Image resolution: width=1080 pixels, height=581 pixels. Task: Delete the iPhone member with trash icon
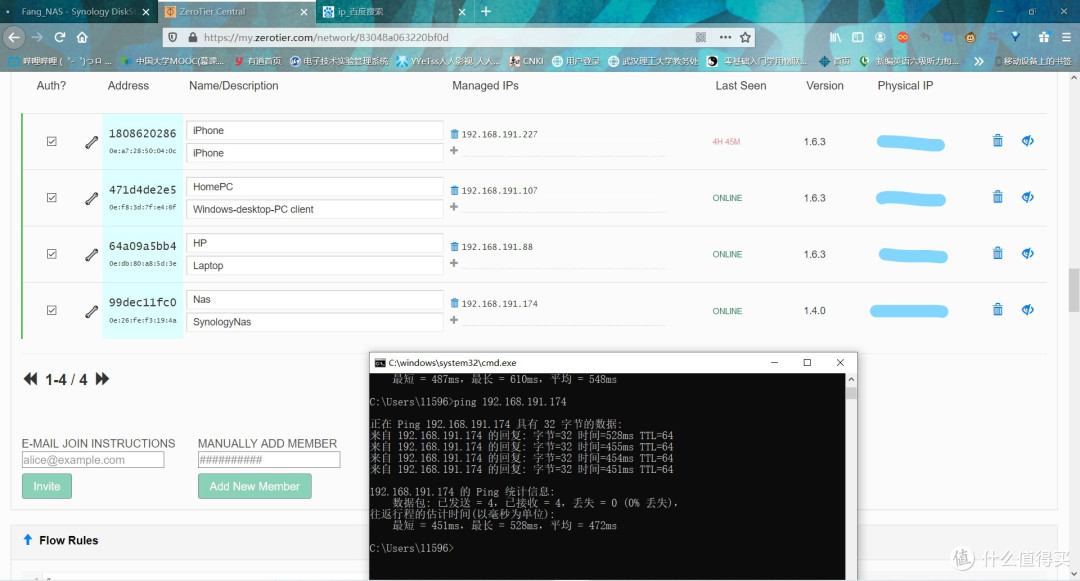point(997,140)
